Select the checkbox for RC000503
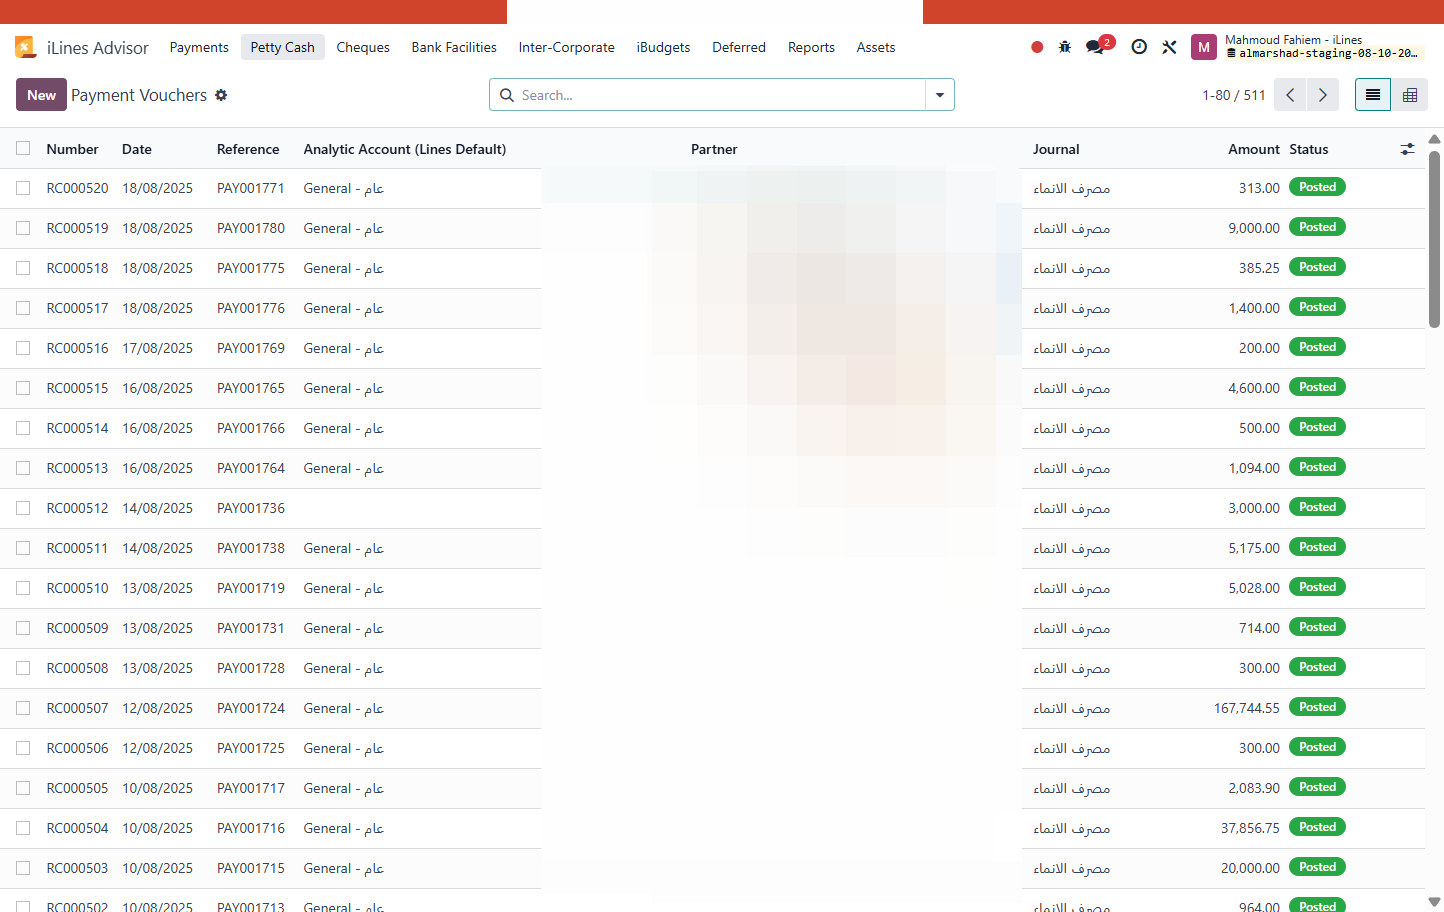The width and height of the screenshot is (1444, 912). (x=23, y=868)
